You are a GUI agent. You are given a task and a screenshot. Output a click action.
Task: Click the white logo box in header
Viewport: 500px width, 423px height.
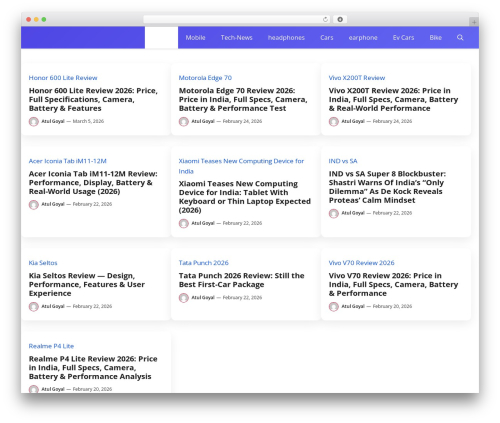(161, 38)
